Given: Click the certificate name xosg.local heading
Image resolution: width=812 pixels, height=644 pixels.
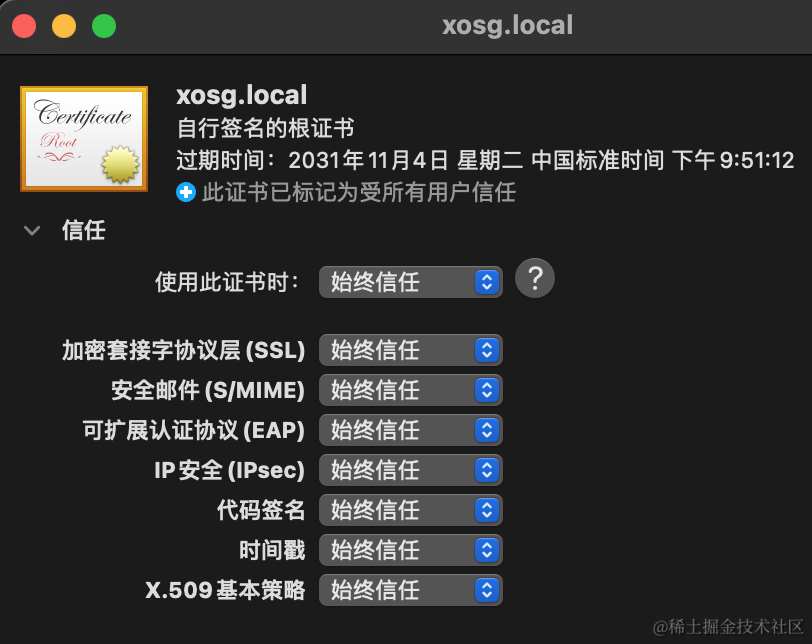Looking at the screenshot, I should 242,95.
